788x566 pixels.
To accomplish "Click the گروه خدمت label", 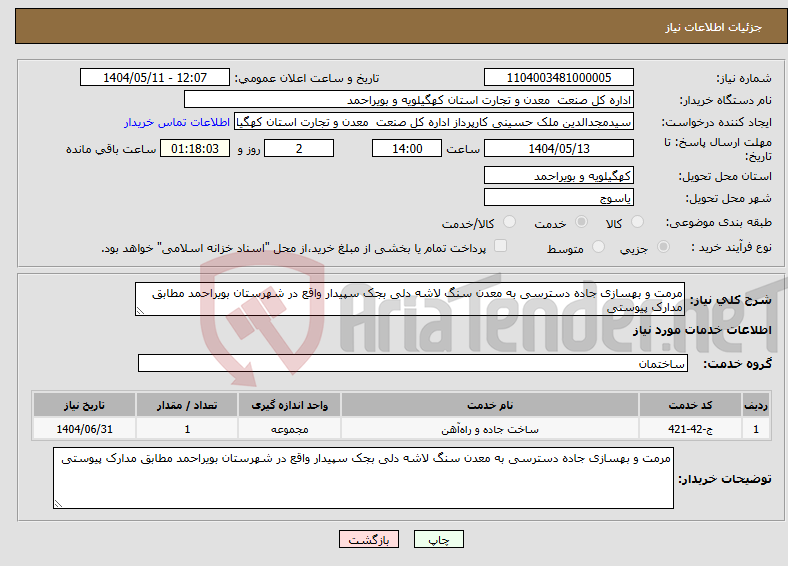I will click(x=737, y=364).
